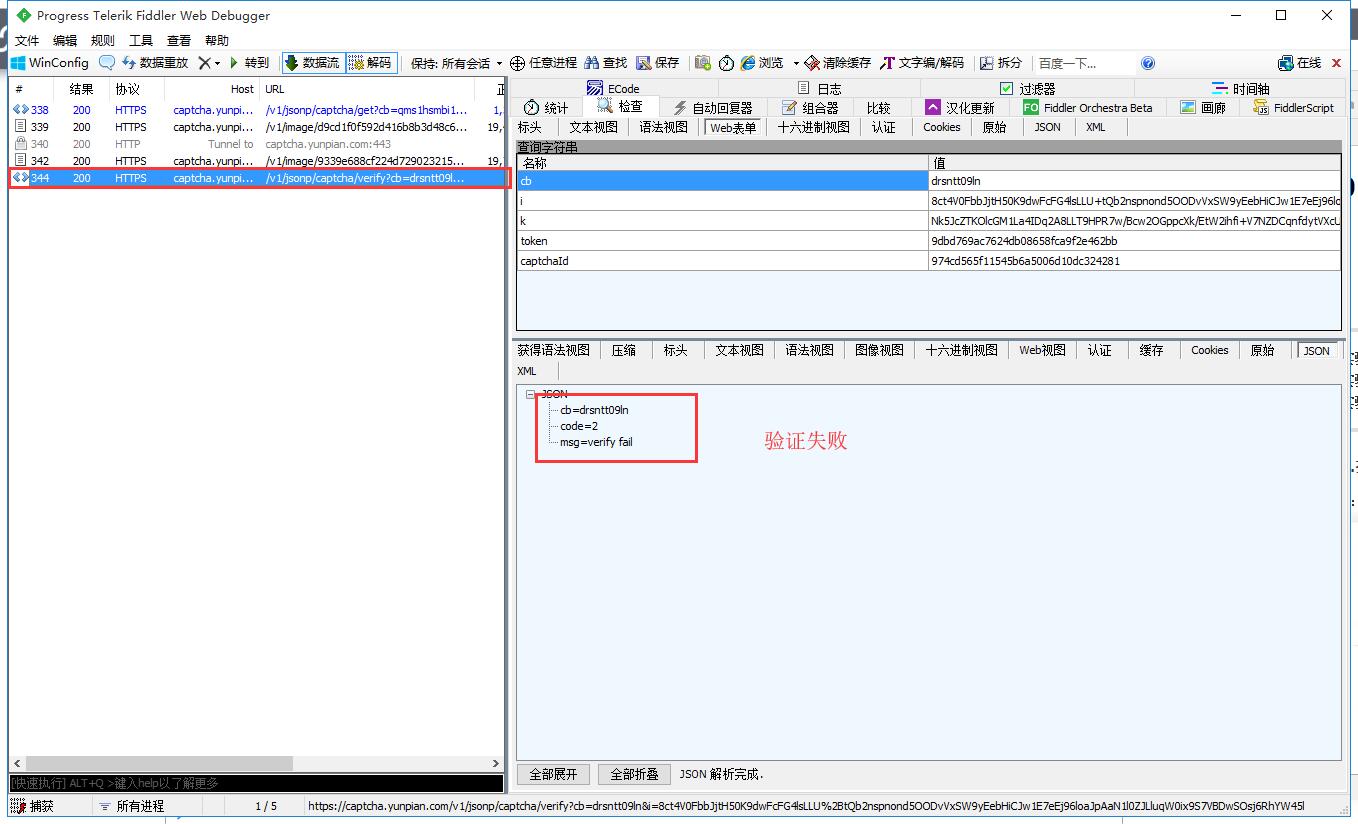1358x824 pixels.
Task: Open the 查看 menu
Action: [179, 41]
